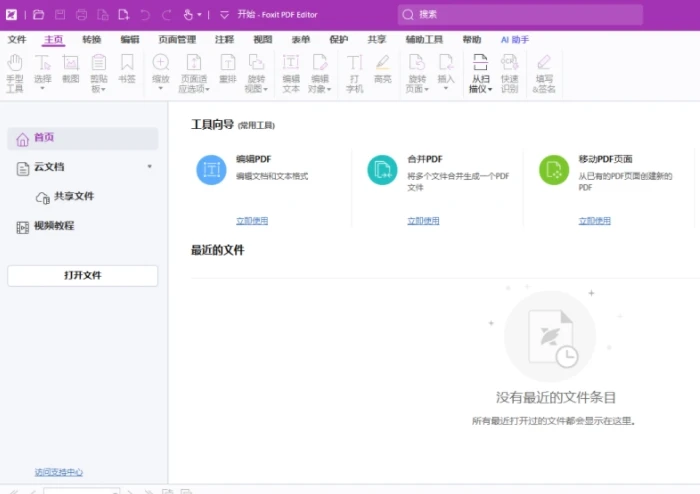Click the 旋转视图 rotate view tool
Screen dimensions: 700x494
coord(256,74)
